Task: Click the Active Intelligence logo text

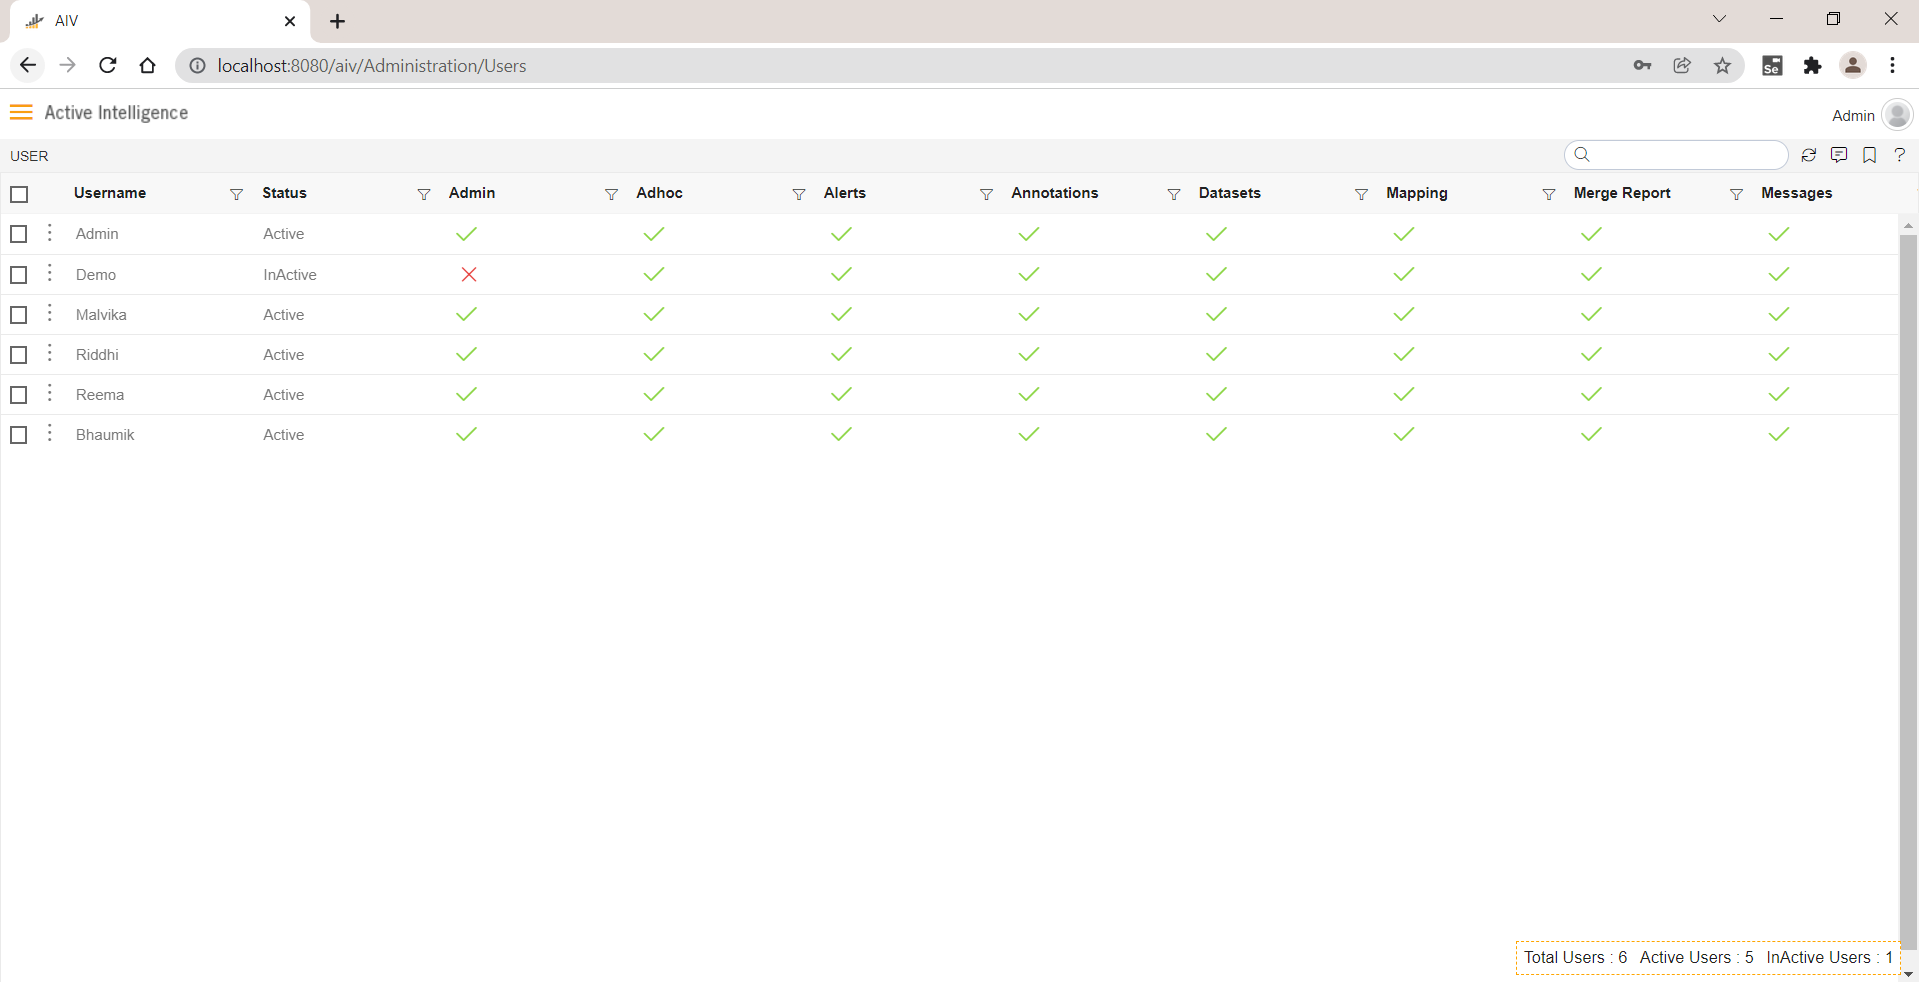Action: pos(116,113)
